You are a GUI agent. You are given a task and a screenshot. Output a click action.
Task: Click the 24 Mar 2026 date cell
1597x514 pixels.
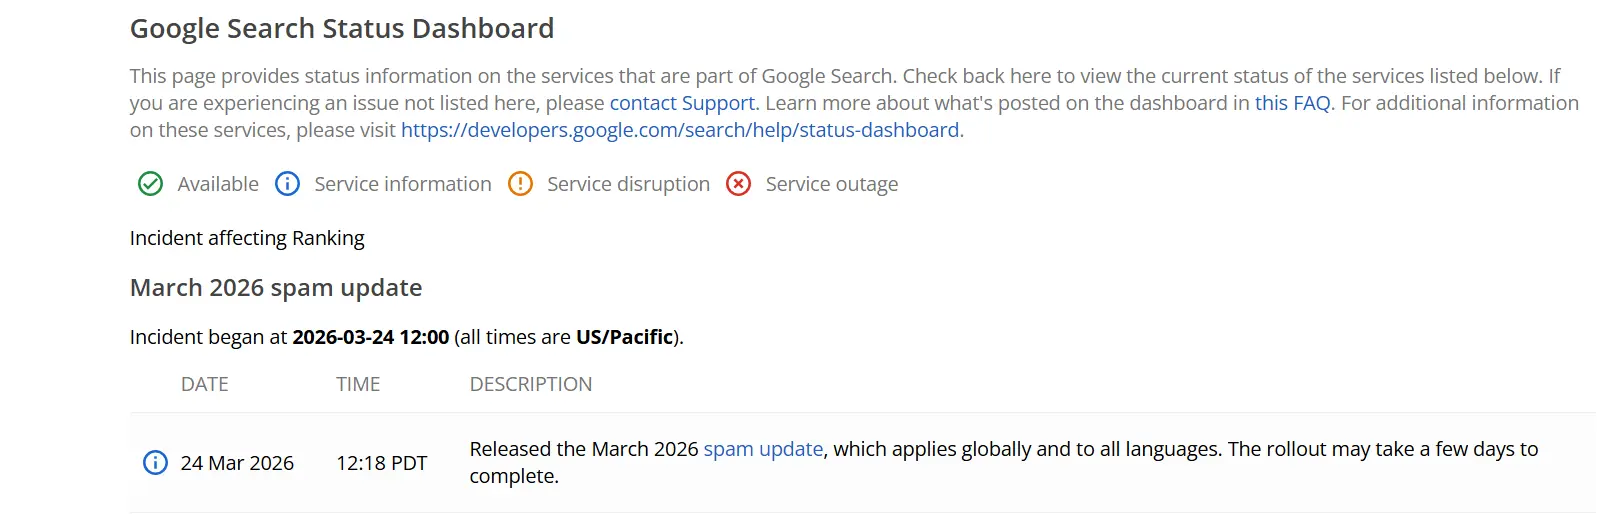[237, 463]
